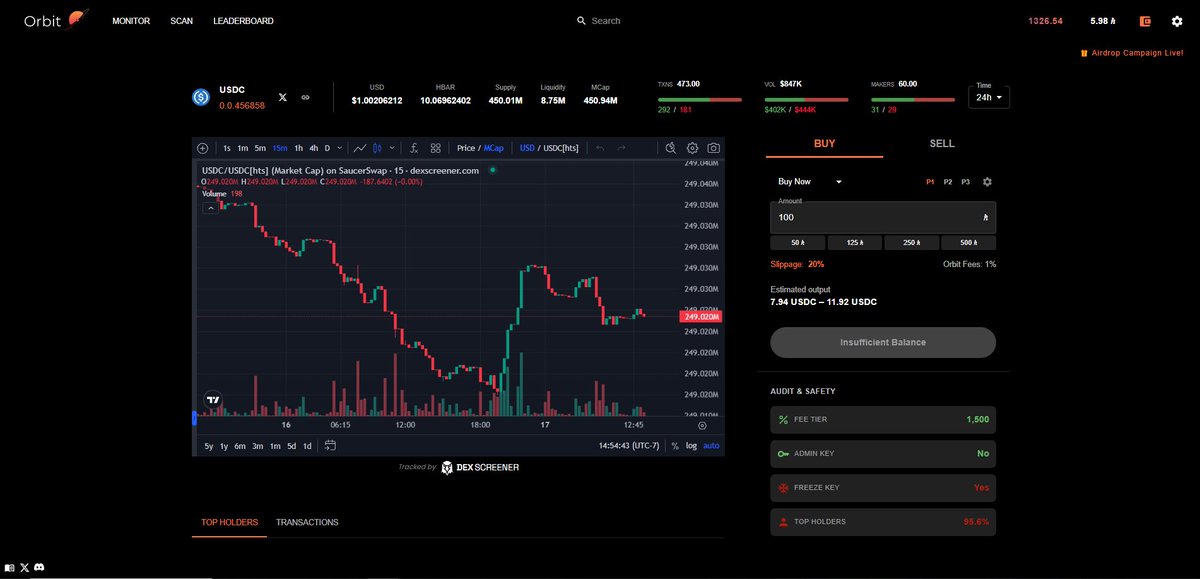Expand the Time 24h dropdown
The height and width of the screenshot is (579, 1200).
click(x=990, y=97)
